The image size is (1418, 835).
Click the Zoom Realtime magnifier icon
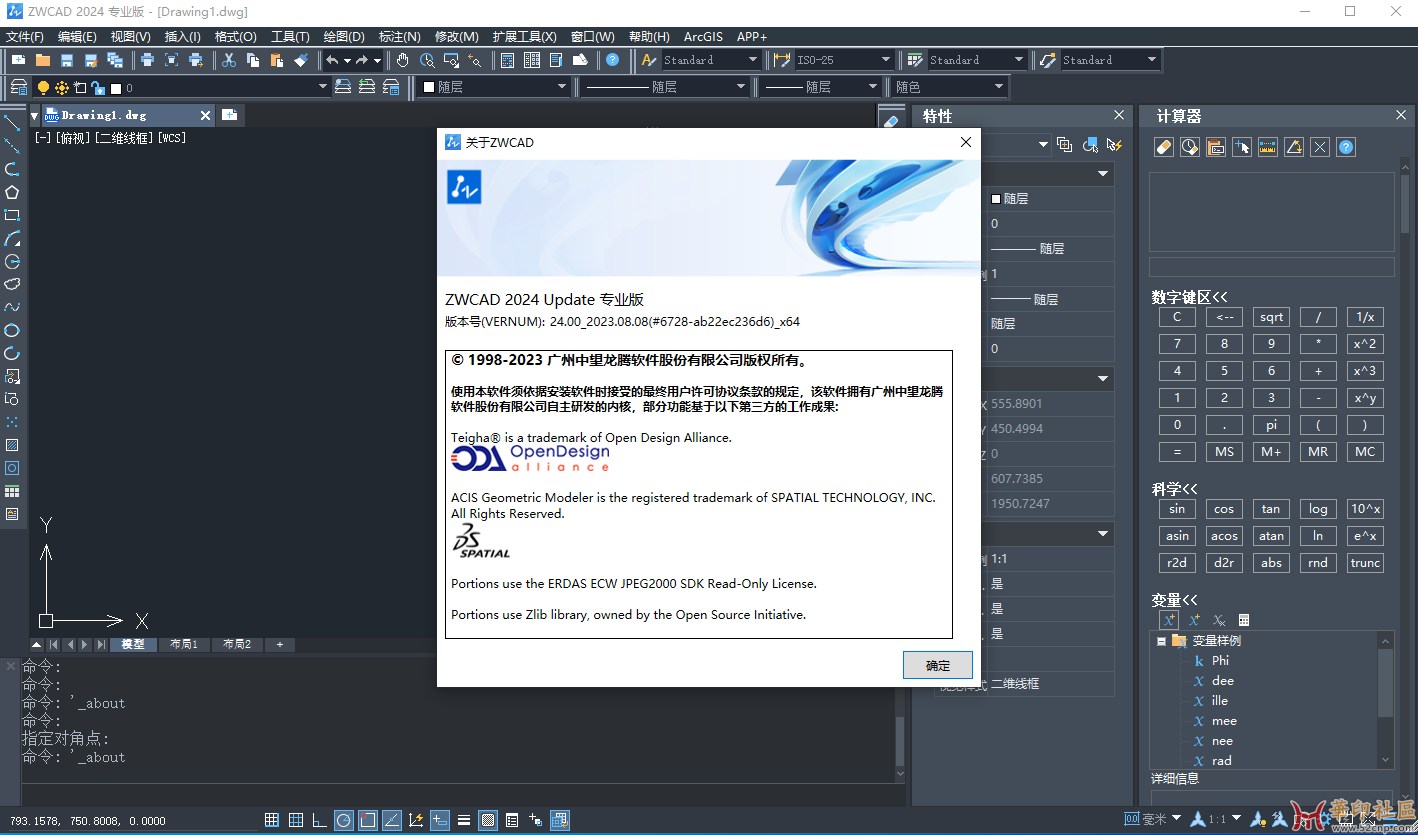click(x=427, y=60)
